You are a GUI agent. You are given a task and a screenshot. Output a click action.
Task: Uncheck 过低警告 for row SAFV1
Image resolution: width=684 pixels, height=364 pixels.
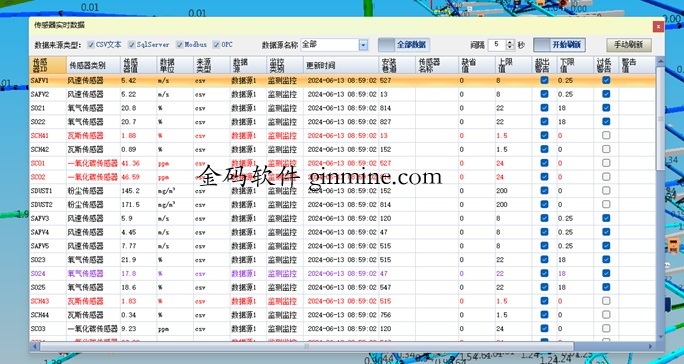[606, 80]
